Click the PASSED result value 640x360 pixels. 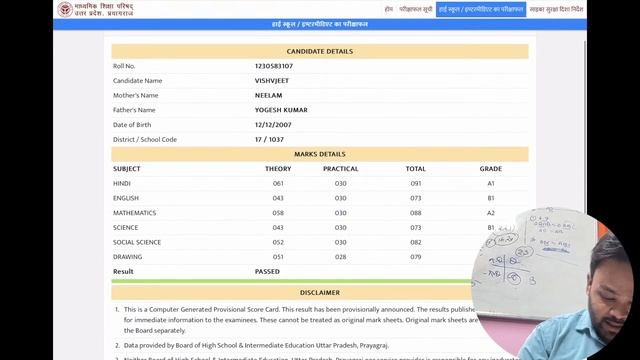click(x=267, y=272)
